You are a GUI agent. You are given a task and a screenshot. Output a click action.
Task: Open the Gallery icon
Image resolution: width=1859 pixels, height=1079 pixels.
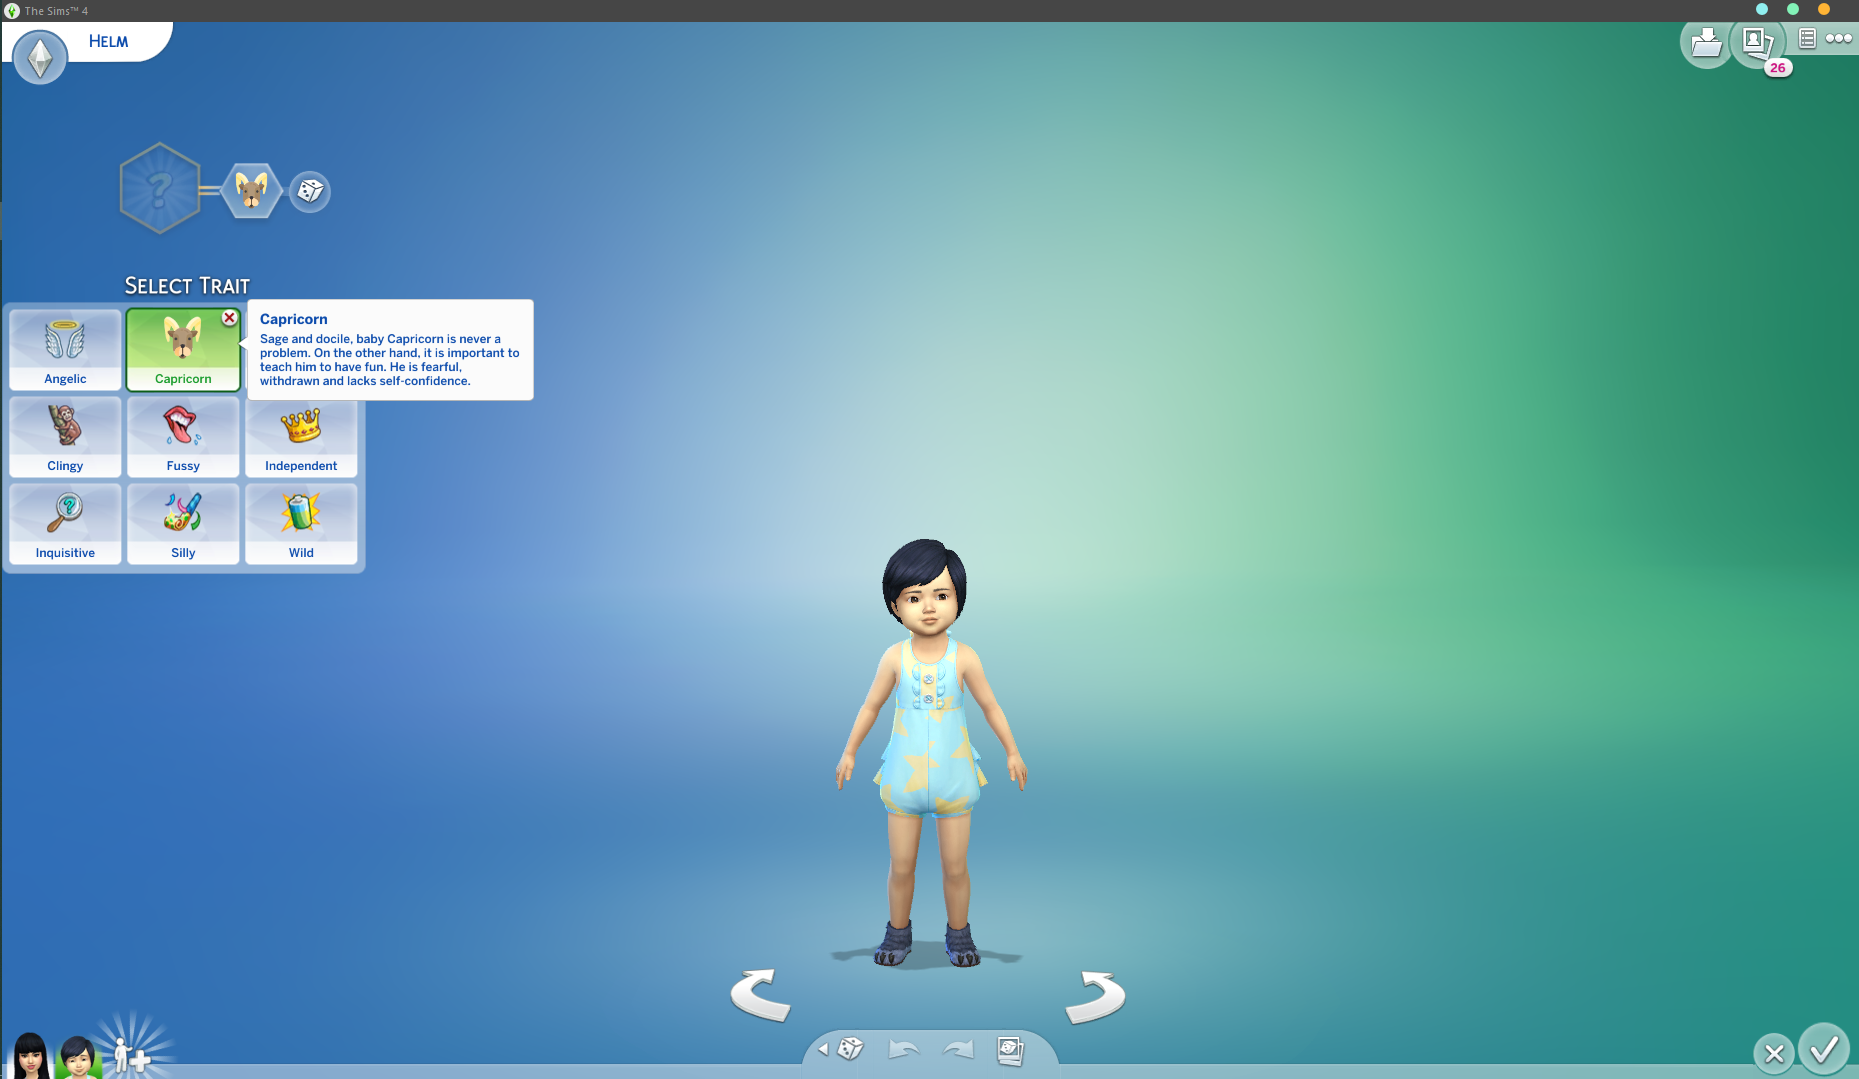tap(1757, 43)
